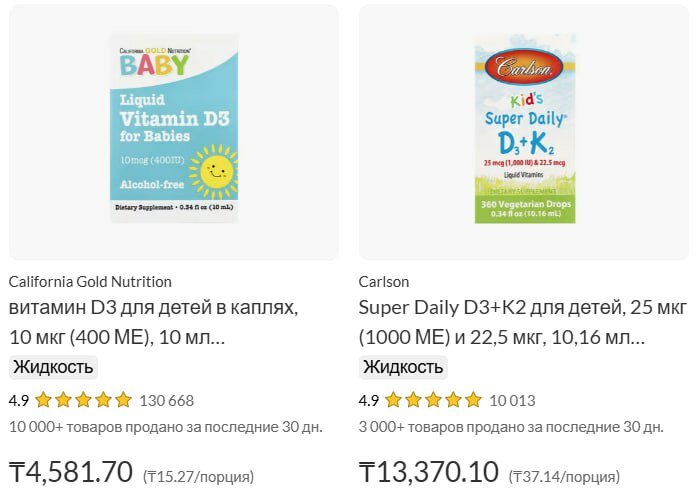Open the Liquid Vitamin D3 for Babies product image

173,129
